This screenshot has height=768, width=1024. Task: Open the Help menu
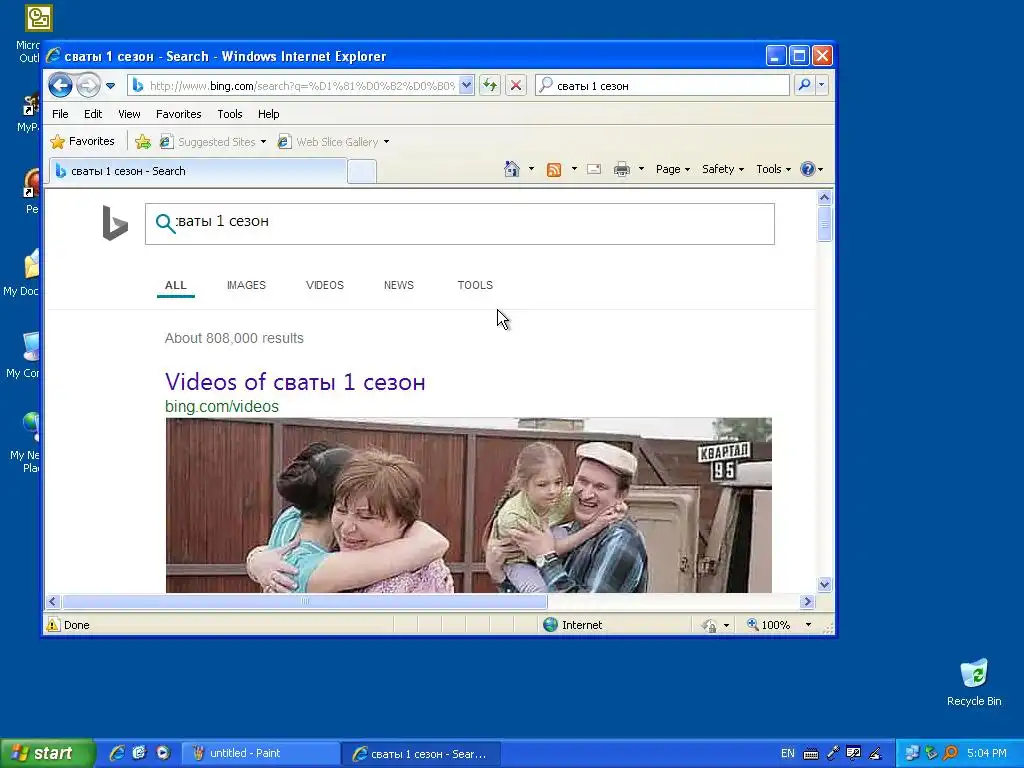click(x=268, y=114)
